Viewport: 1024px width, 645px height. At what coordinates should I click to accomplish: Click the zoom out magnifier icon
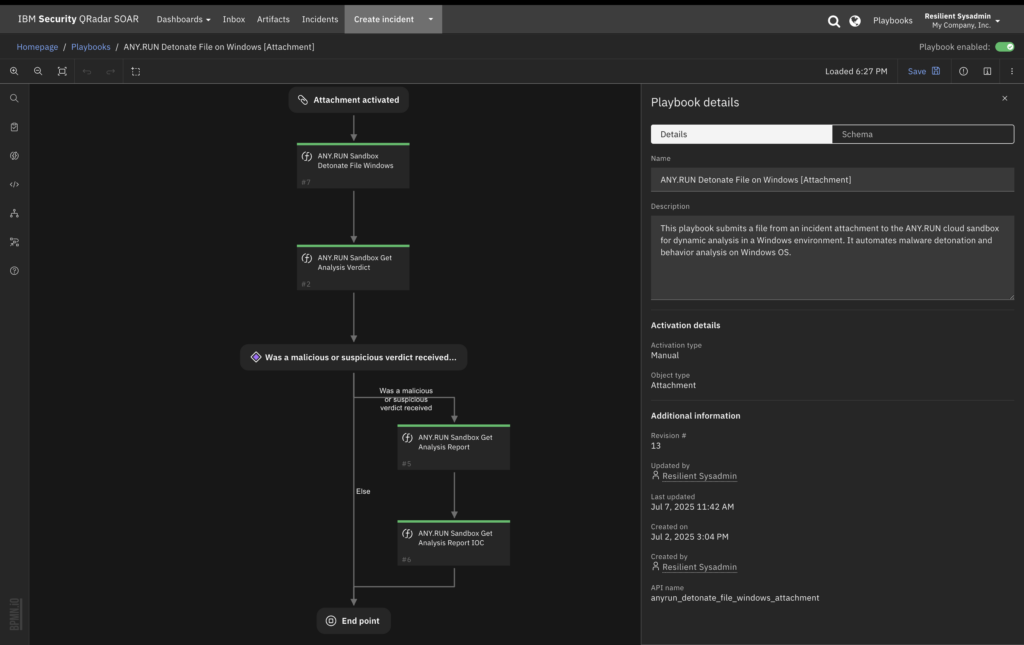38,71
